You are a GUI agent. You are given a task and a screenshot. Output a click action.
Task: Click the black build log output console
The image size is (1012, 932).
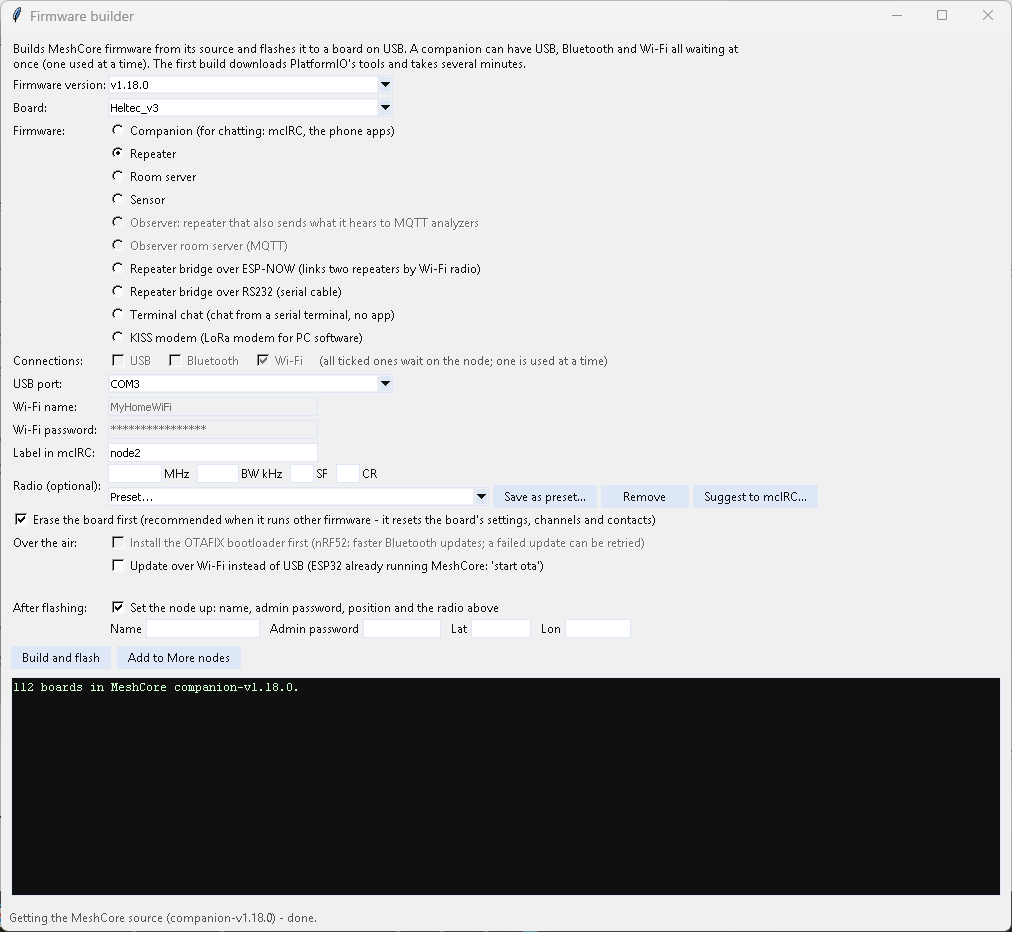point(505,786)
